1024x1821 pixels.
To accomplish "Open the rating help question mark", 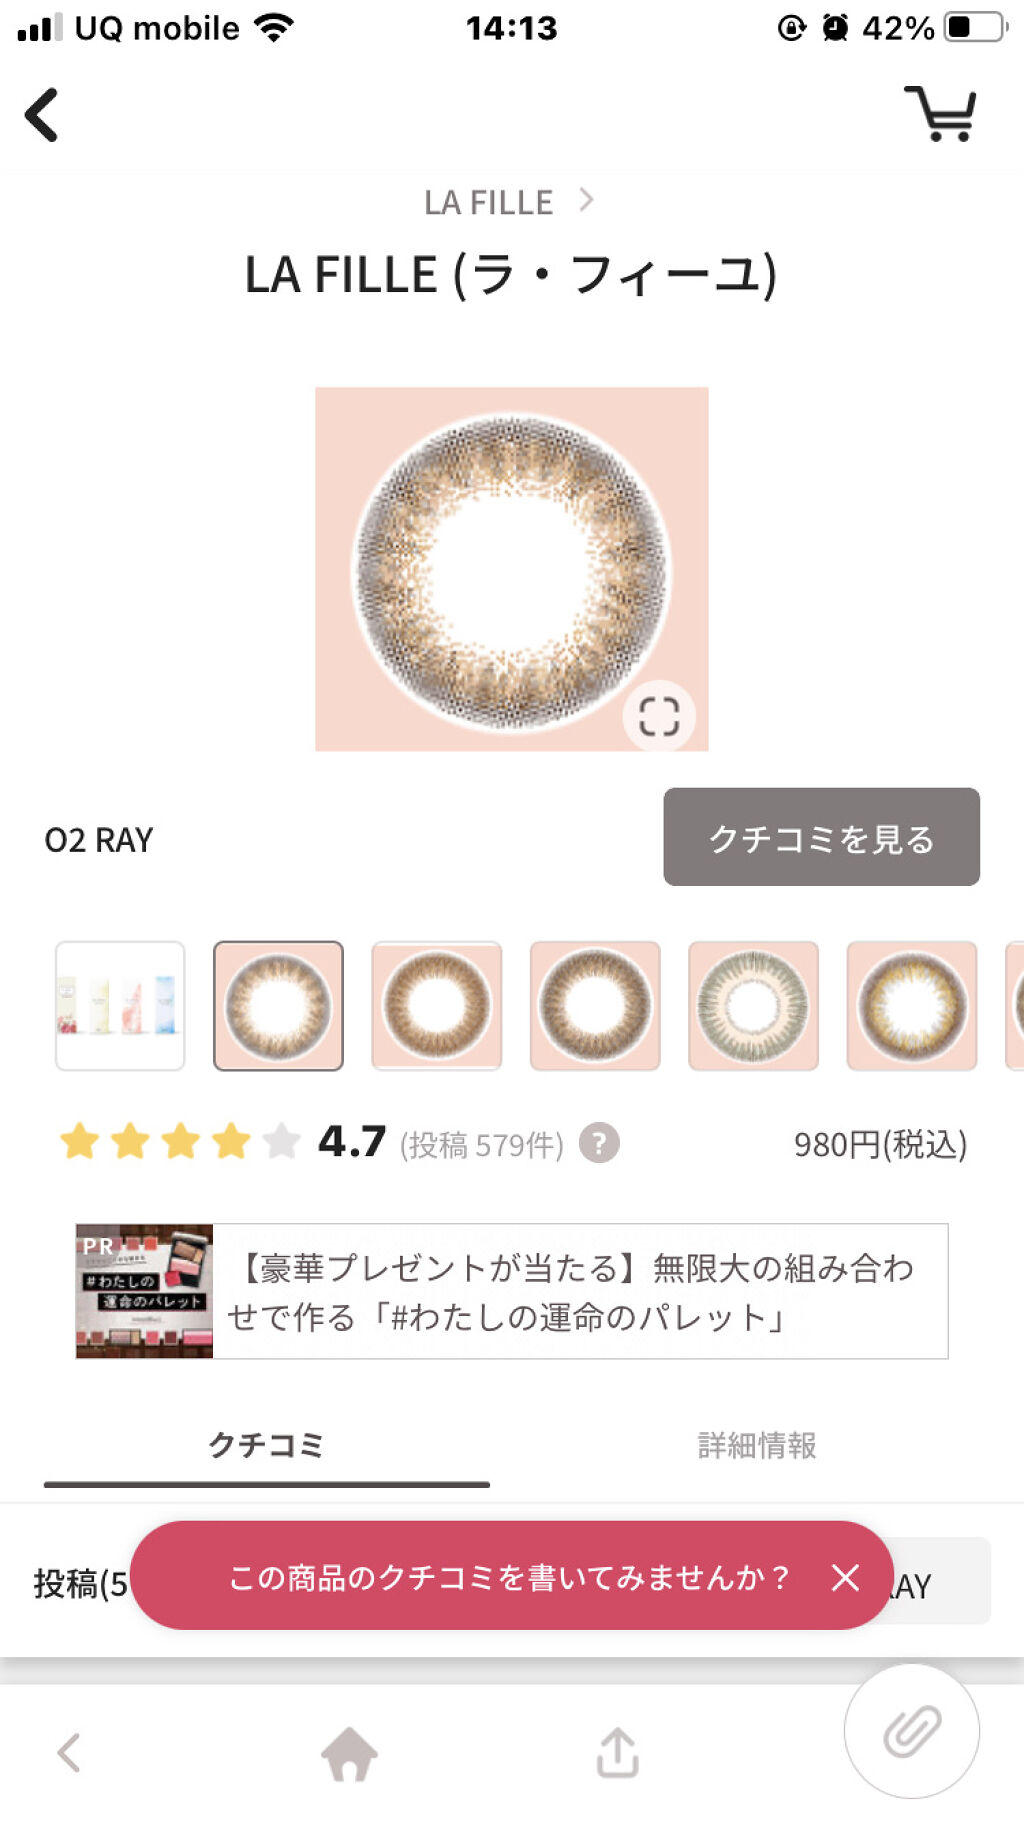I will (x=599, y=1143).
